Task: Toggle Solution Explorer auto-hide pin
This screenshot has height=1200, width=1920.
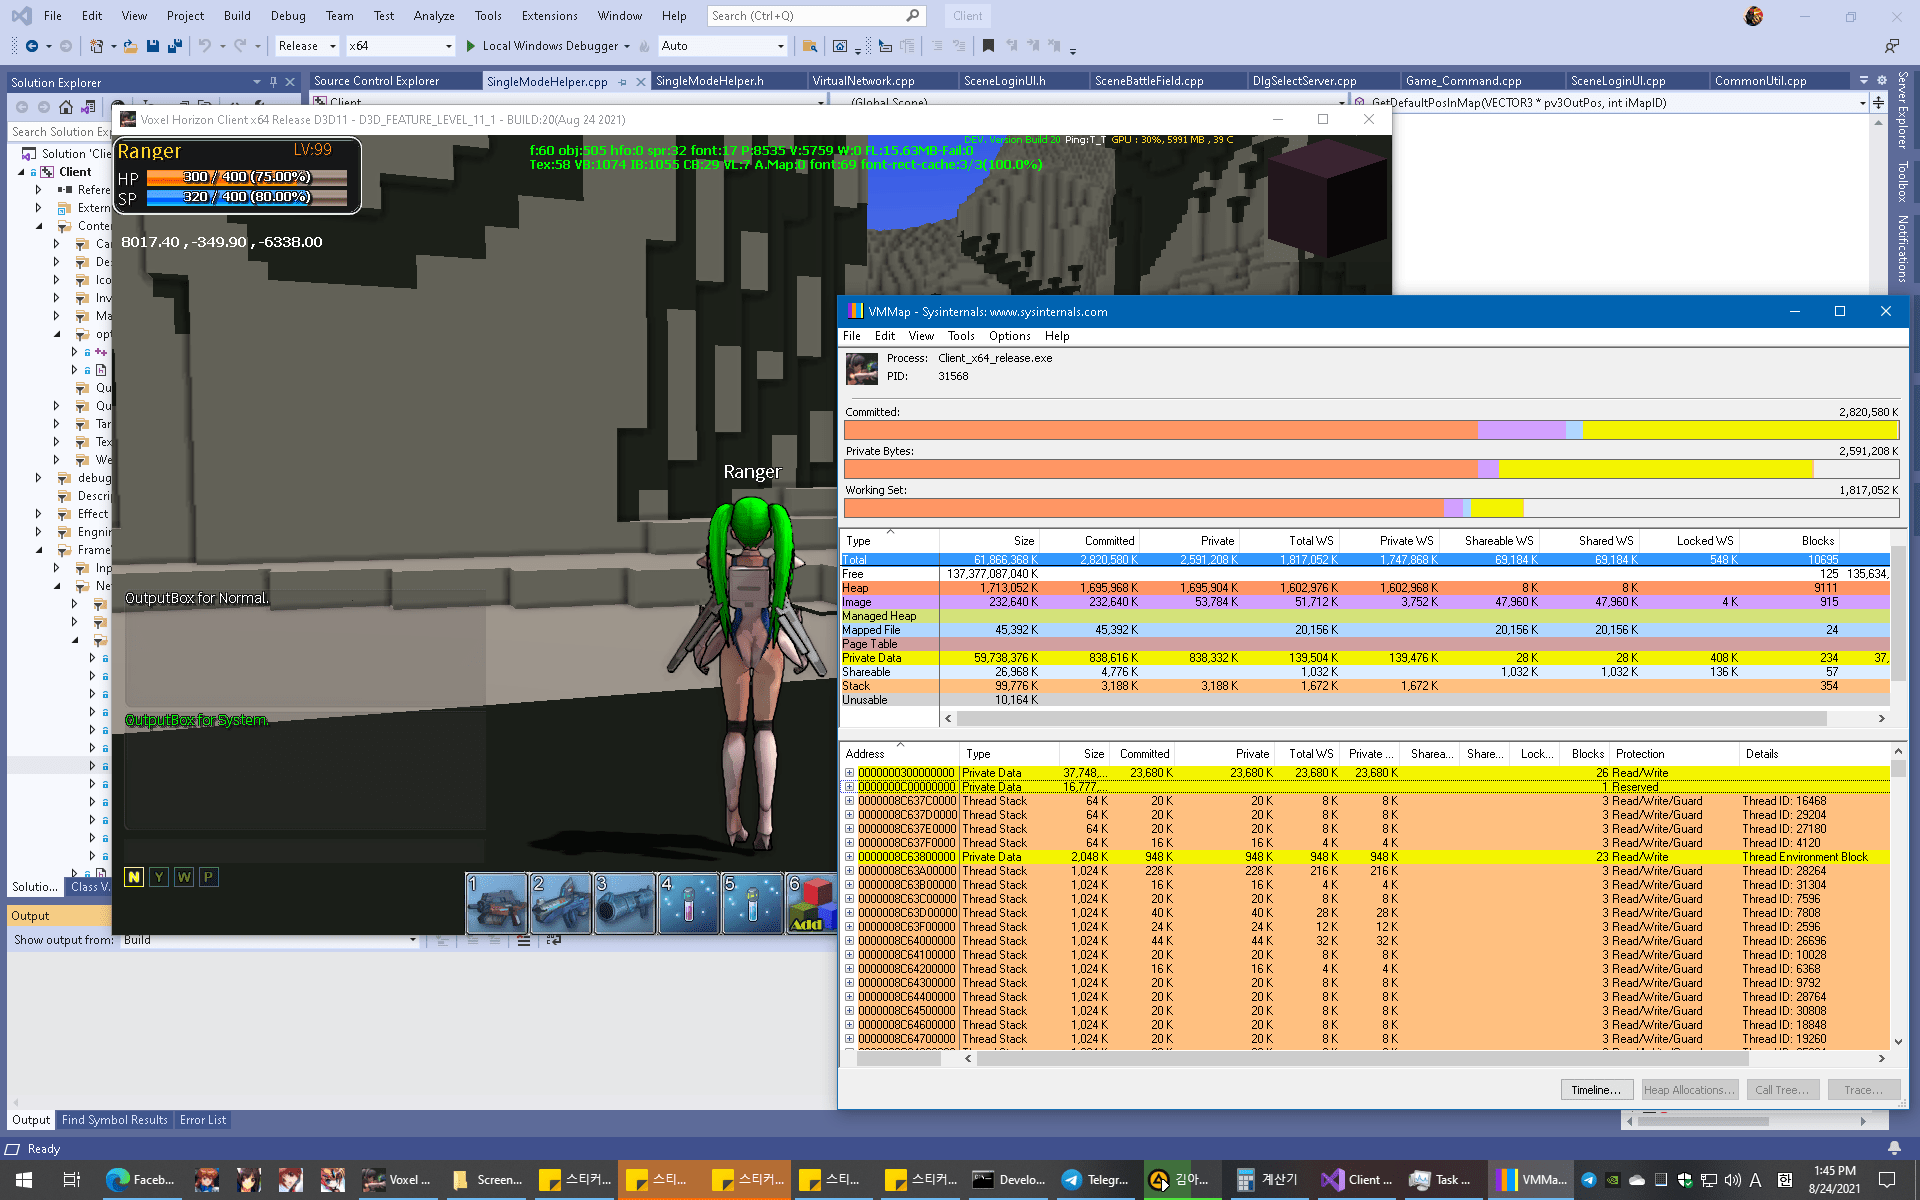Action: point(273,82)
